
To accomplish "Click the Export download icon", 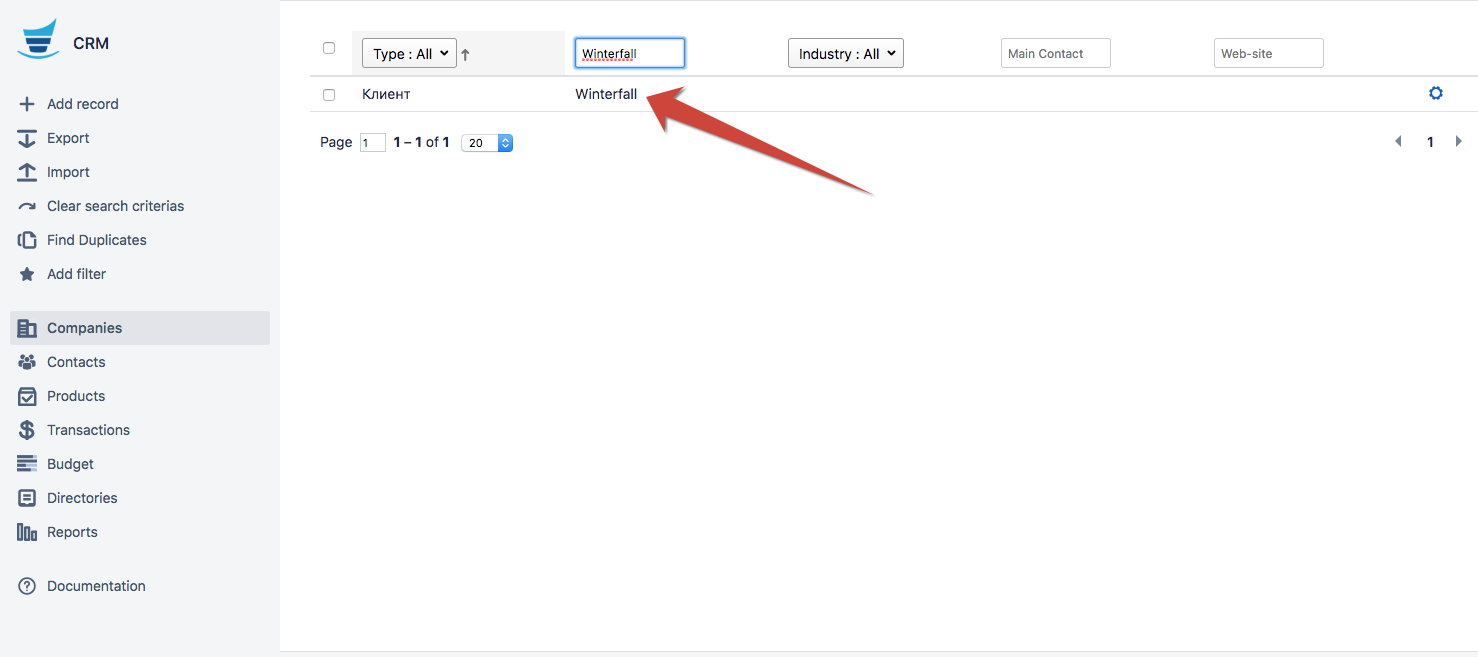I will tap(27, 138).
